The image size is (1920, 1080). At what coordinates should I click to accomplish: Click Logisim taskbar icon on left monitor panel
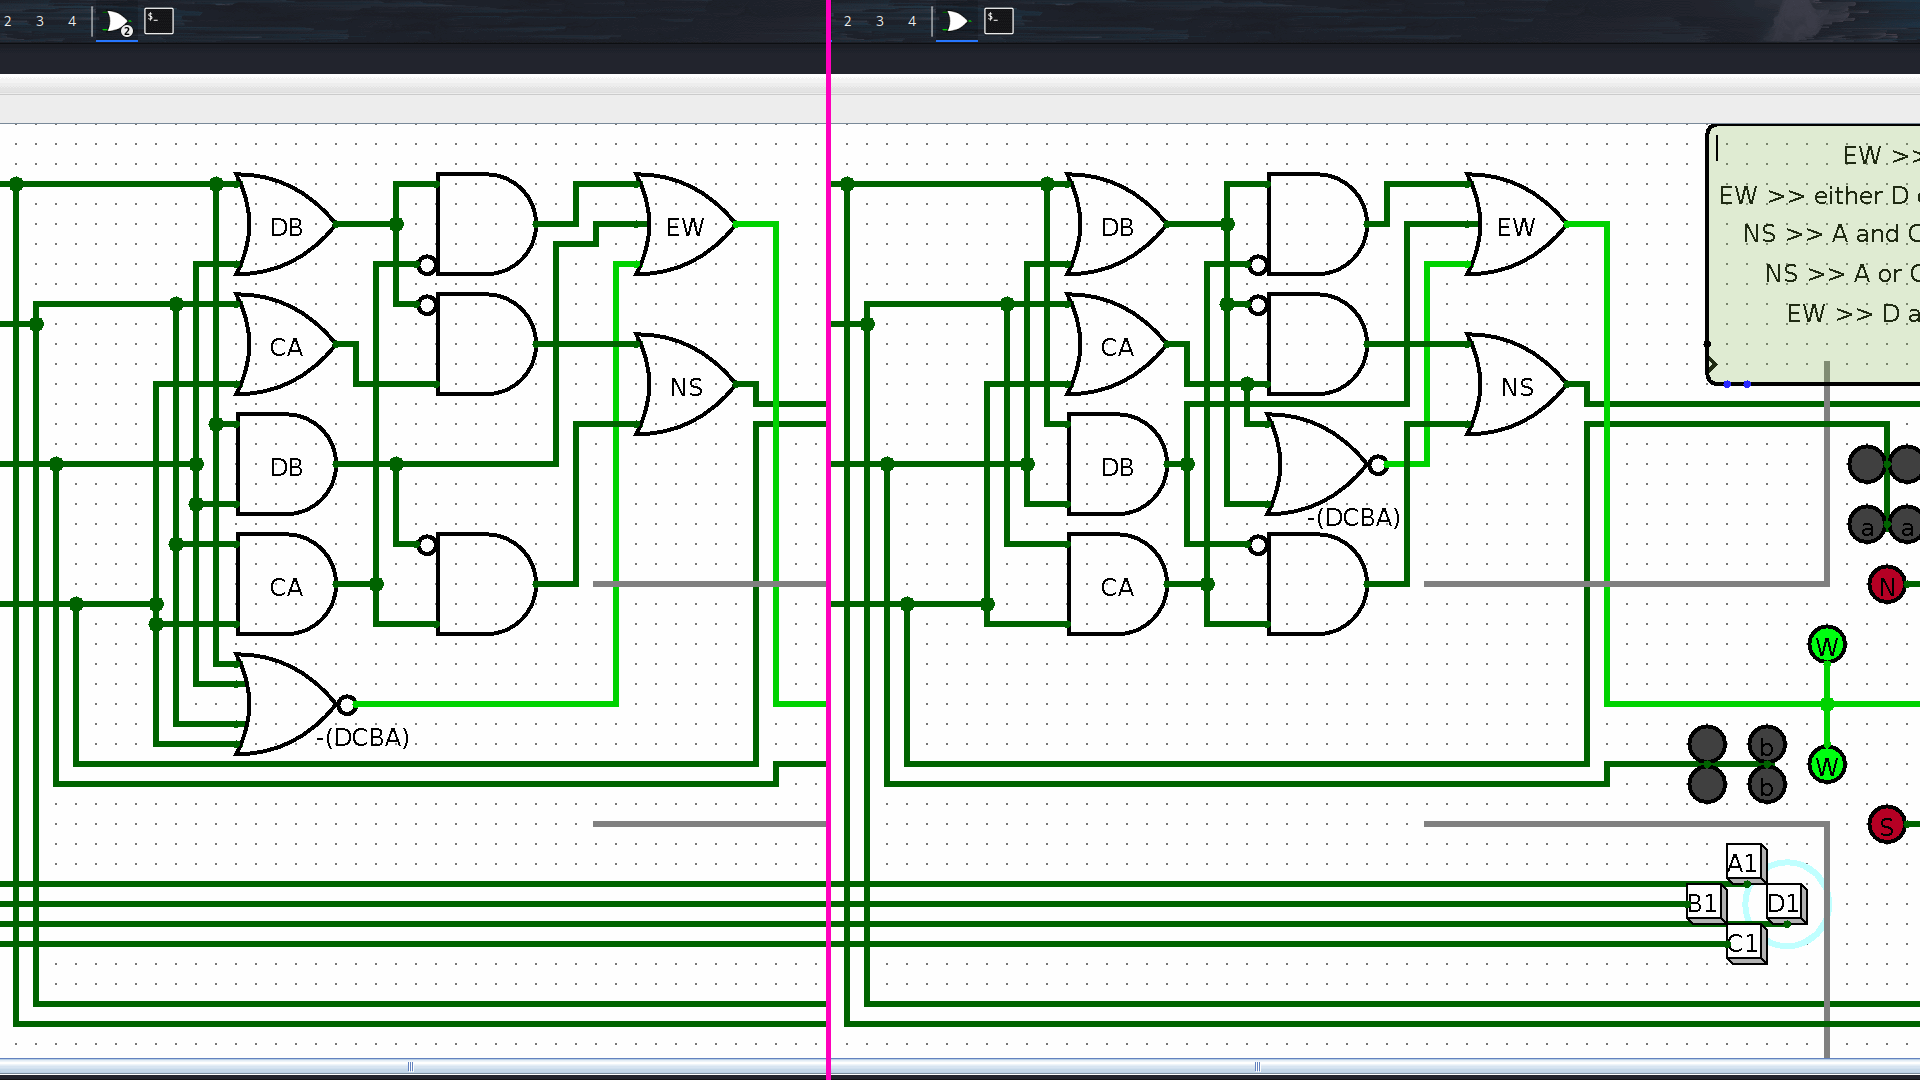[x=118, y=21]
